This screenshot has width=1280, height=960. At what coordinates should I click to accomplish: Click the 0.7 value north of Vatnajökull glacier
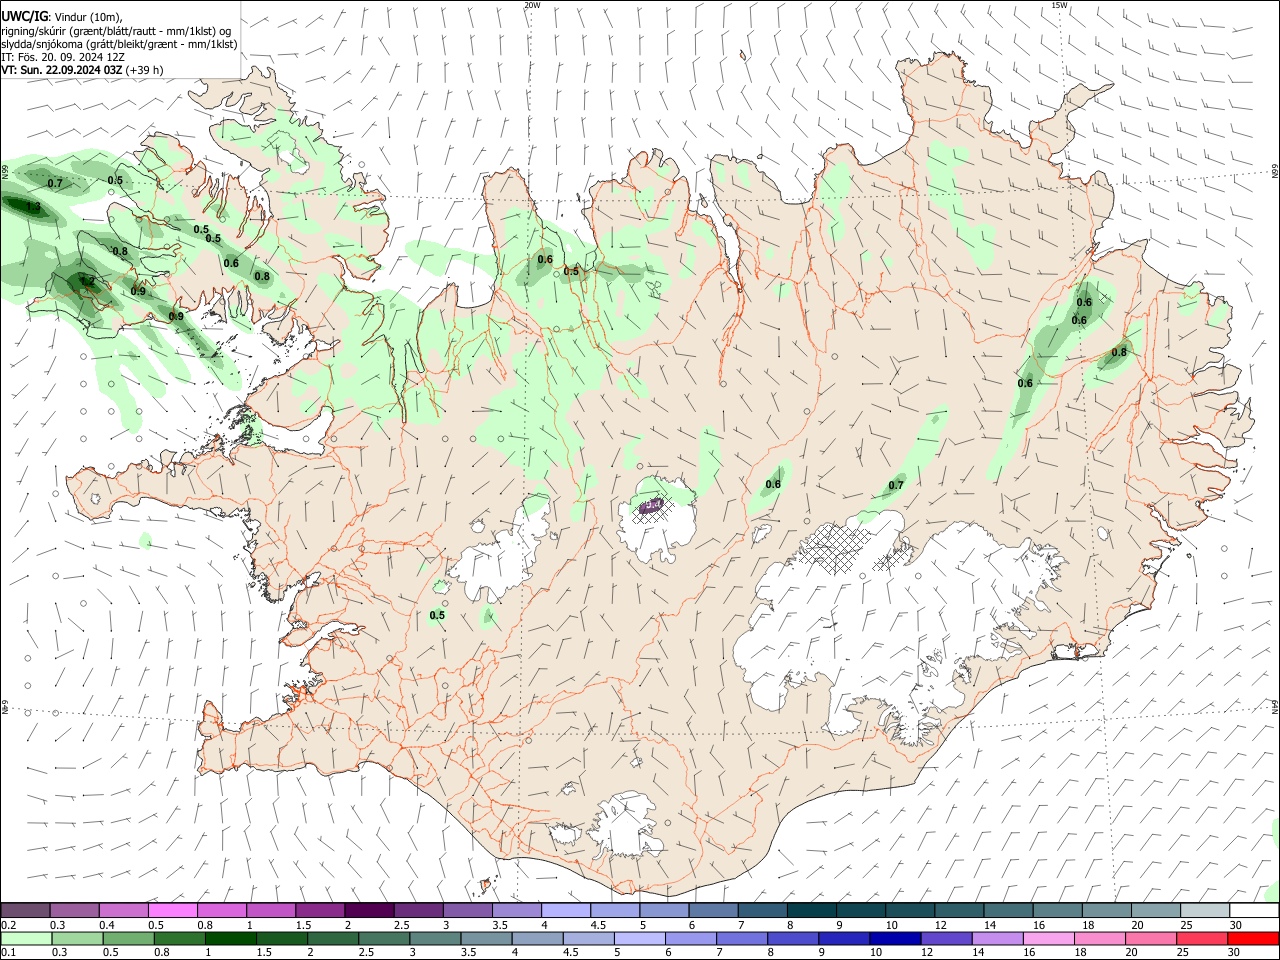tap(896, 486)
